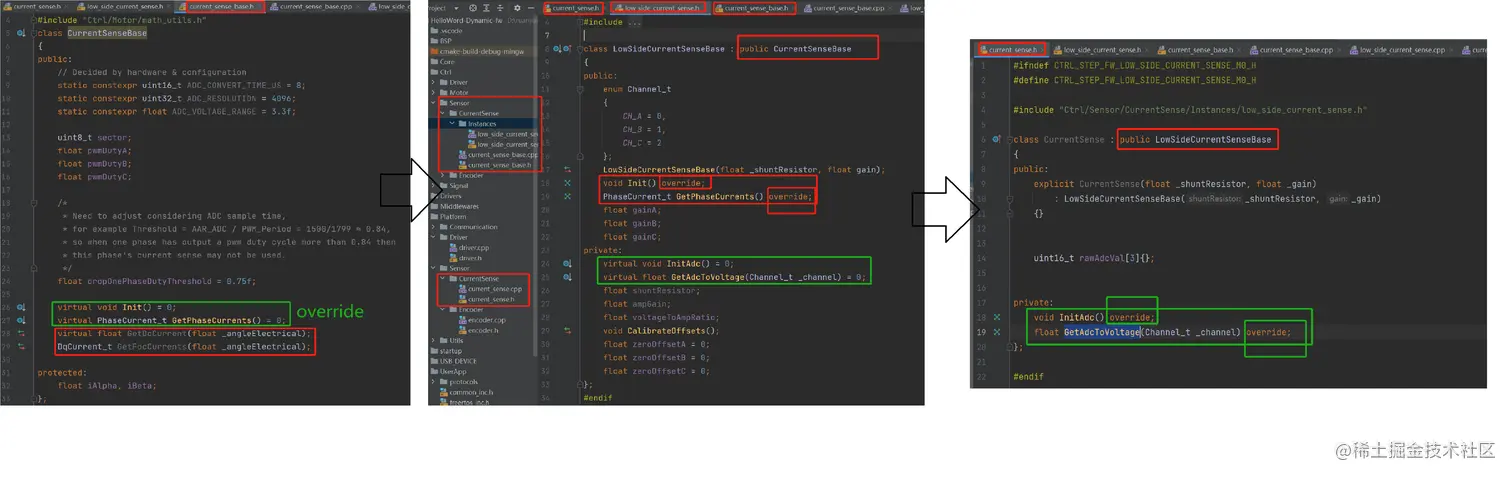
Task: Expand all Project tree nodes in the middle window
Action: click(x=487, y=8)
